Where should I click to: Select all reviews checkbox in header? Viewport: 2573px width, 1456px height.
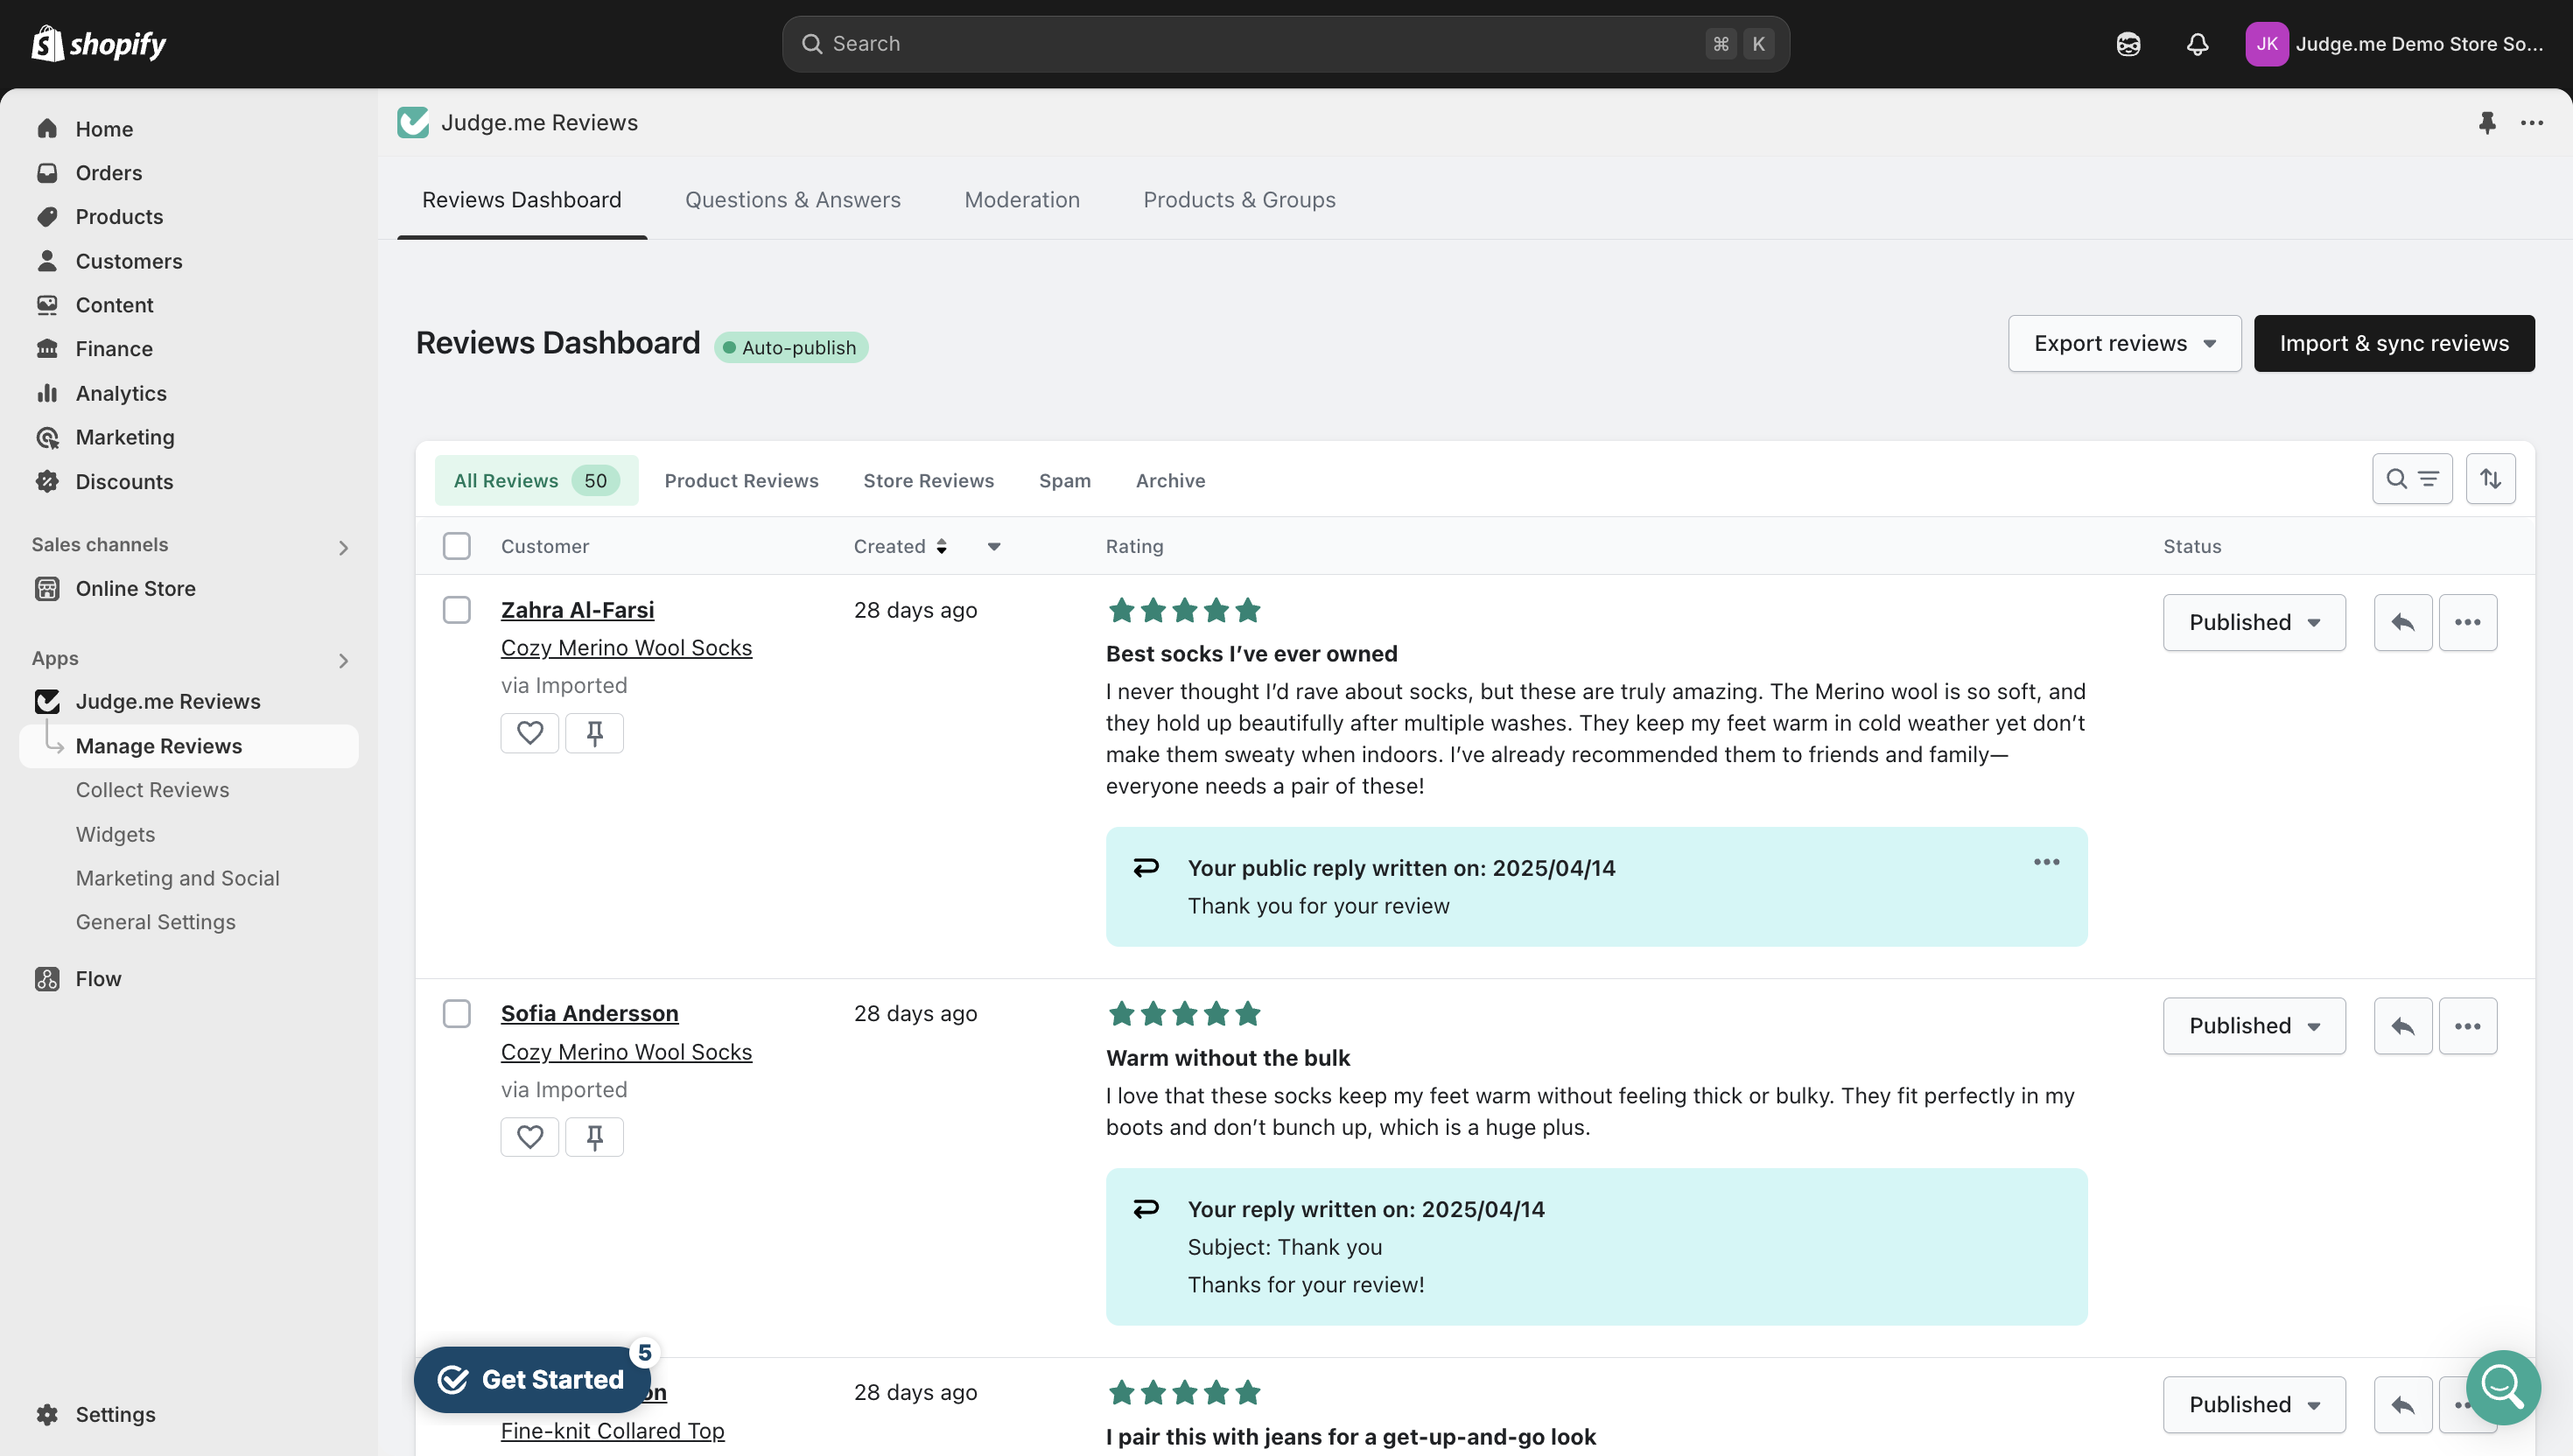(457, 546)
